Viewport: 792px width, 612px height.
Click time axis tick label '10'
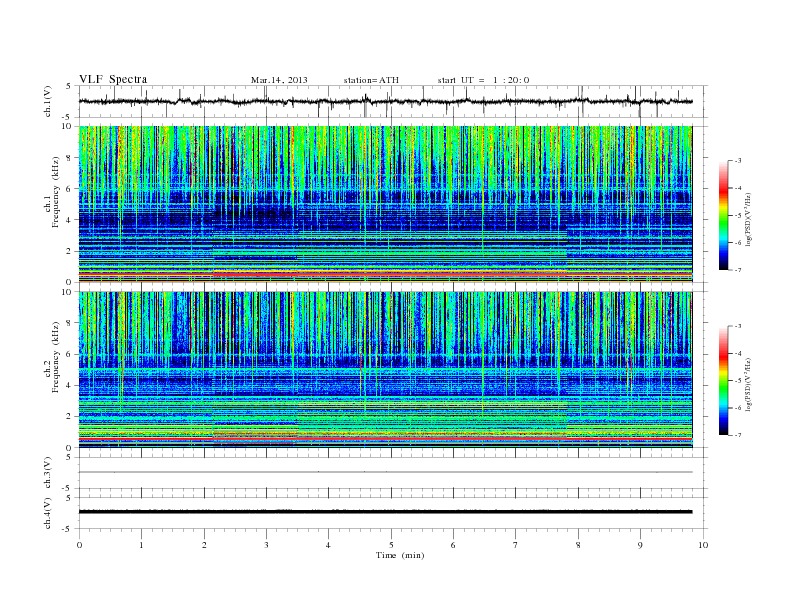(x=703, y=545)
